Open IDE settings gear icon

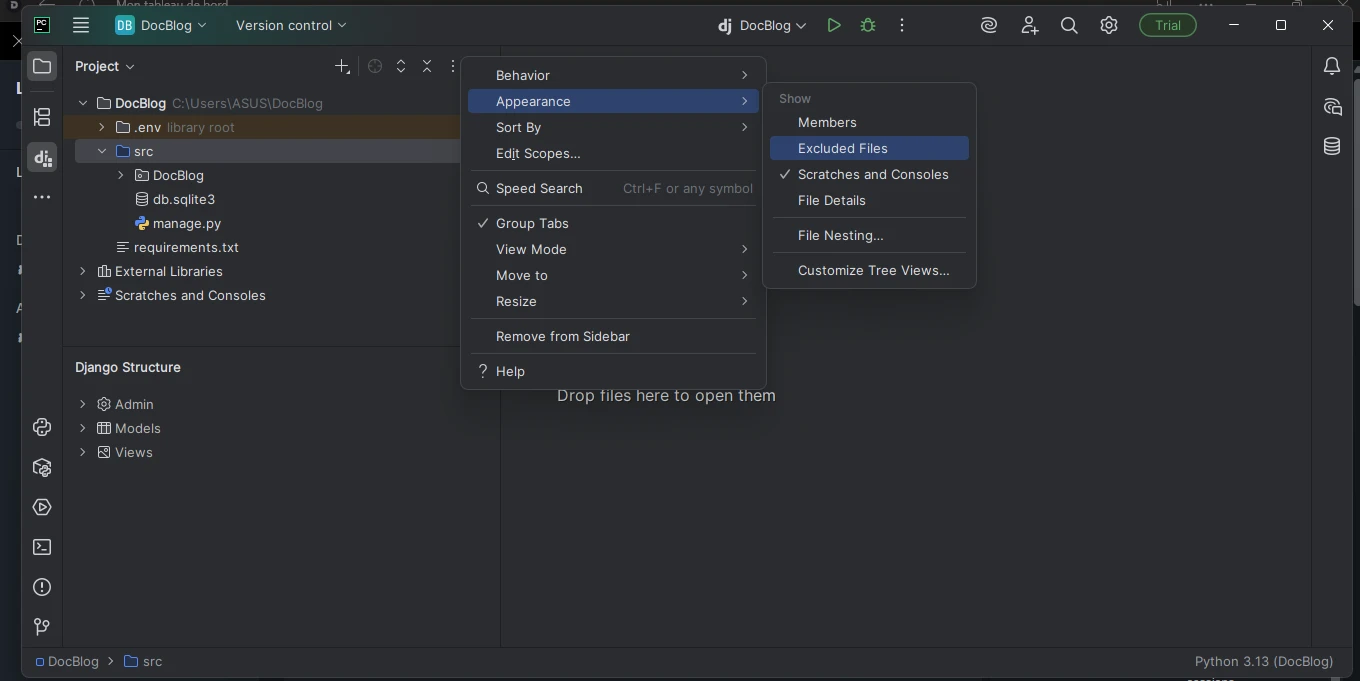click(1108, 26)
